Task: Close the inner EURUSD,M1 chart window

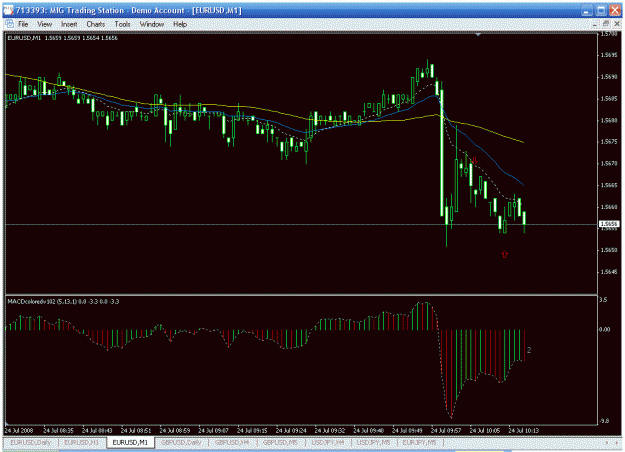Action: pyautogui.click(x=616, y=24)
